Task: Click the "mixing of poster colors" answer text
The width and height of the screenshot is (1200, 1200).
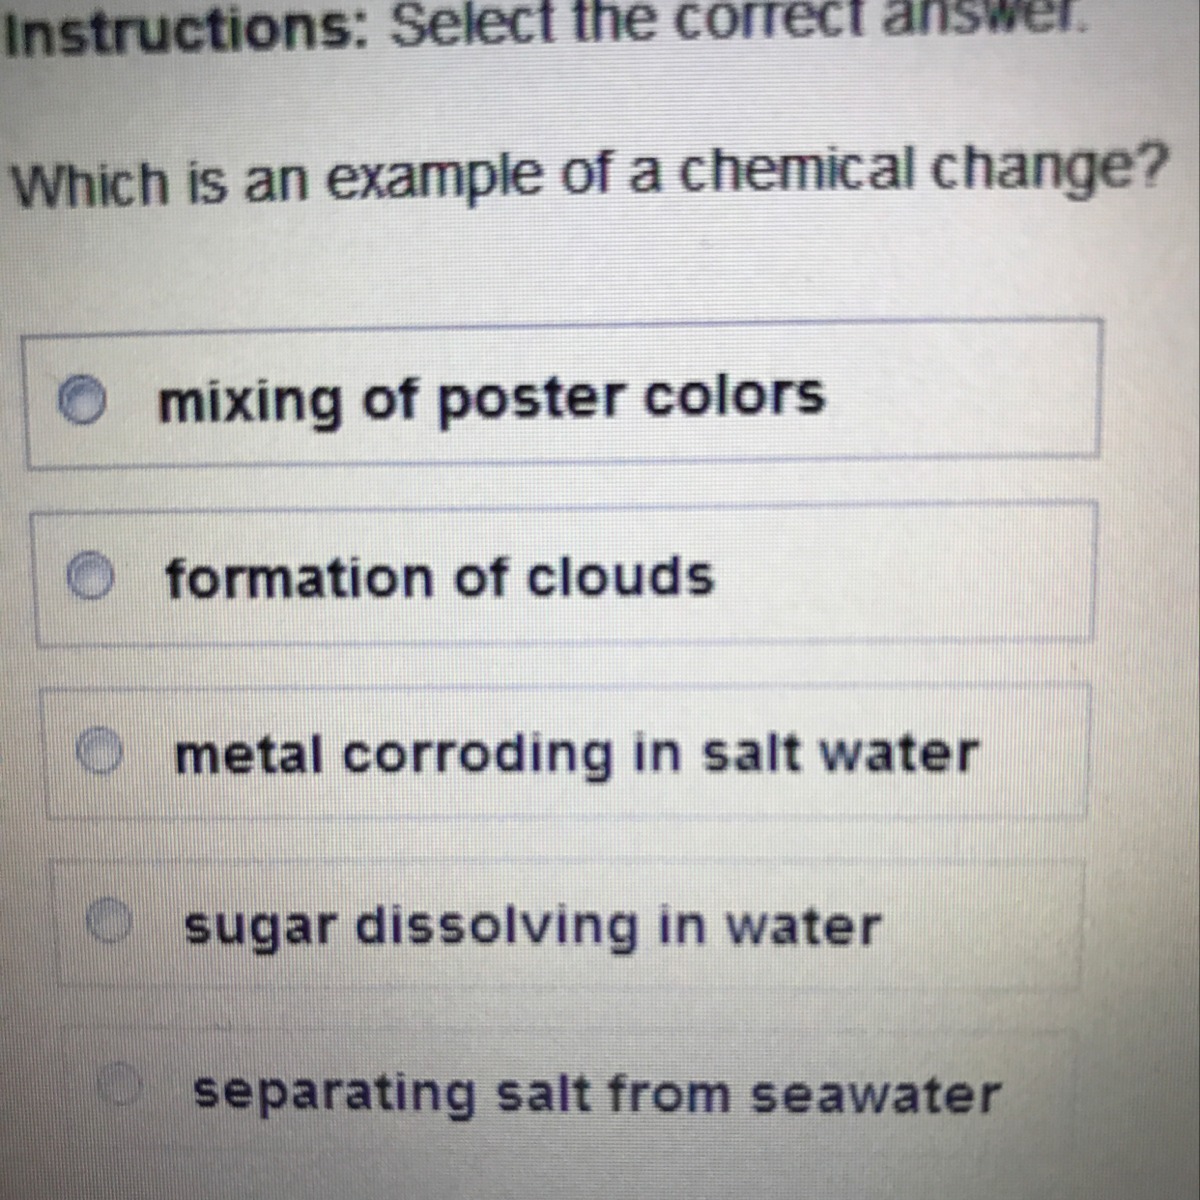Action: pyautogui.click(x=491, y=400)
